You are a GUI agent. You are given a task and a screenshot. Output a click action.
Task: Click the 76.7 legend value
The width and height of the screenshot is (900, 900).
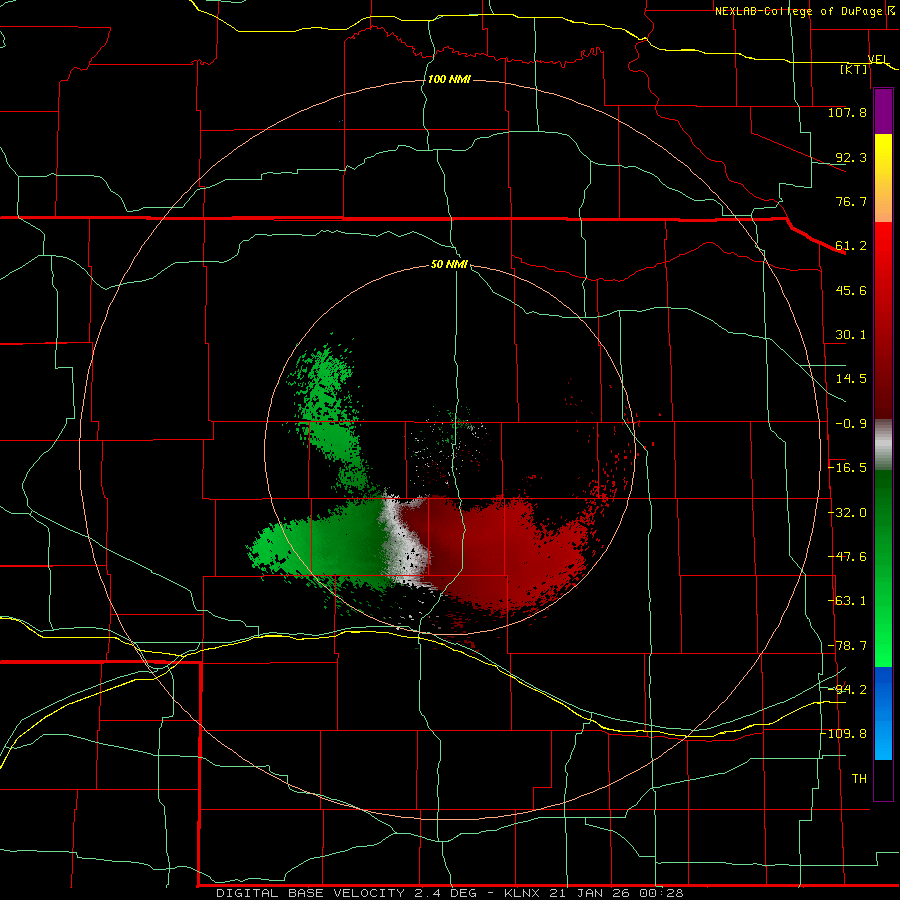point(851,201)
